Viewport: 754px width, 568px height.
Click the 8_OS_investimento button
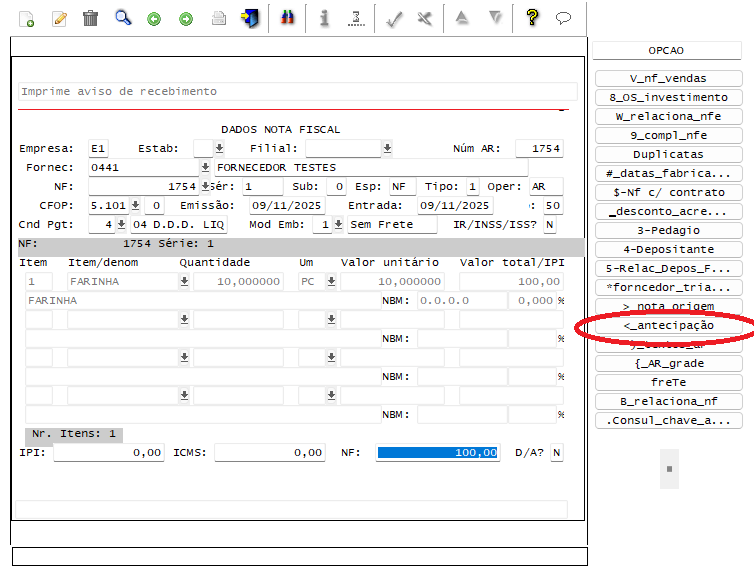tap(668, 97)
